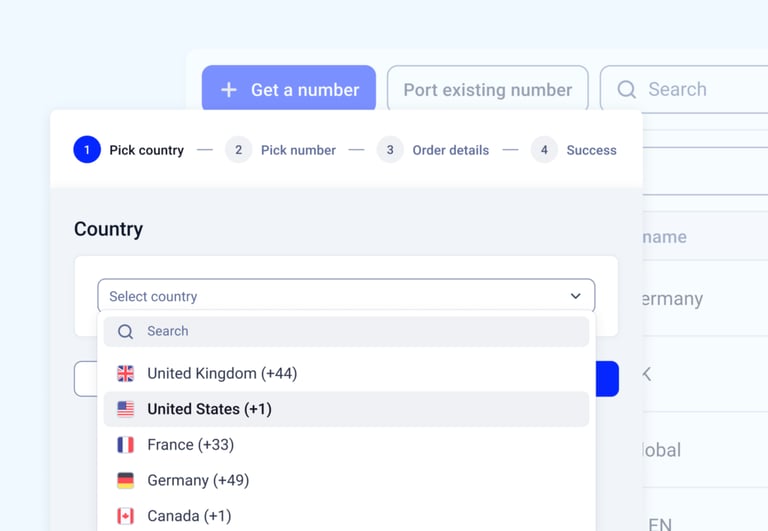Viewport: 768px width, 531px height.
Task: Go to step 3 Order details
Action: 433,150
